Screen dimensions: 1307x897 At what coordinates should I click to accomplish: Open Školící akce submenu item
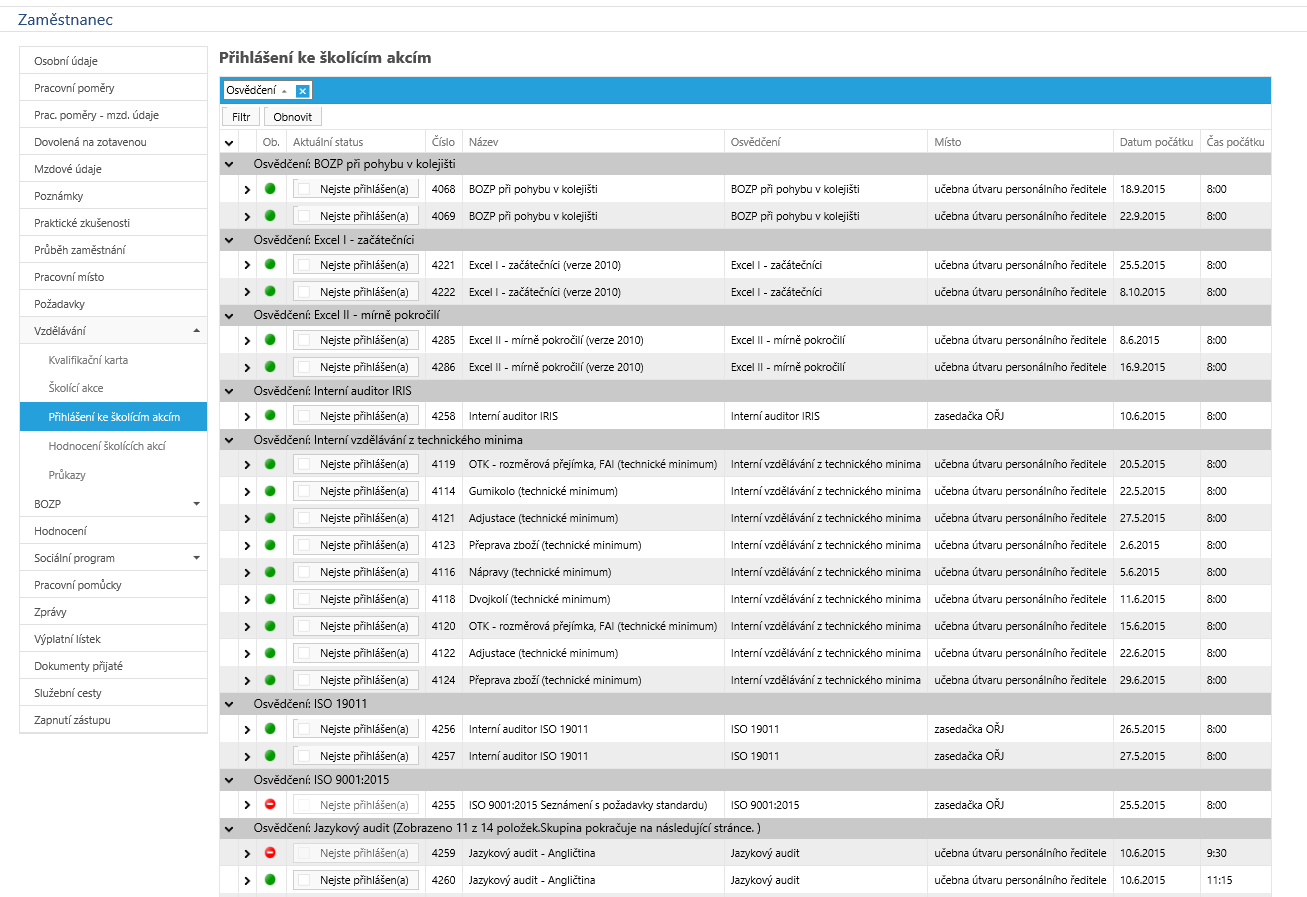click(113, 388)
